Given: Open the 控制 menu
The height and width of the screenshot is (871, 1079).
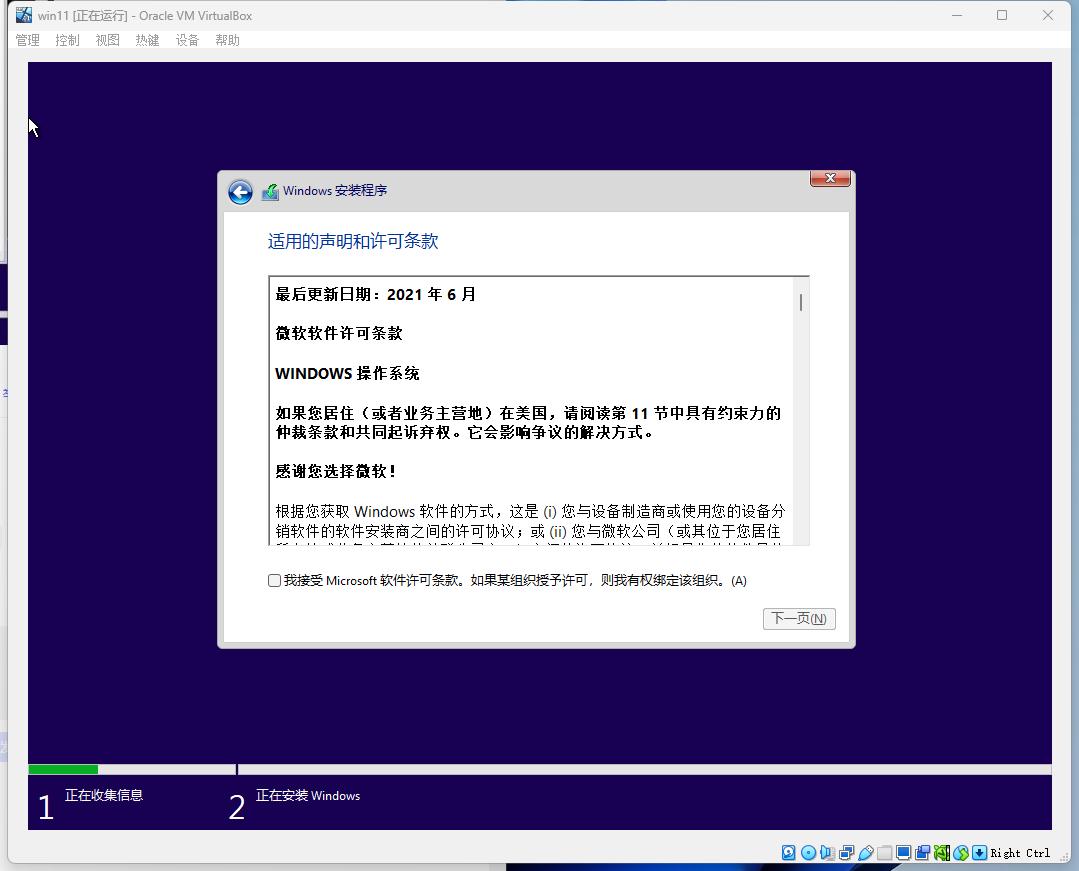Looking at the screenshot, I should (67, 40).
